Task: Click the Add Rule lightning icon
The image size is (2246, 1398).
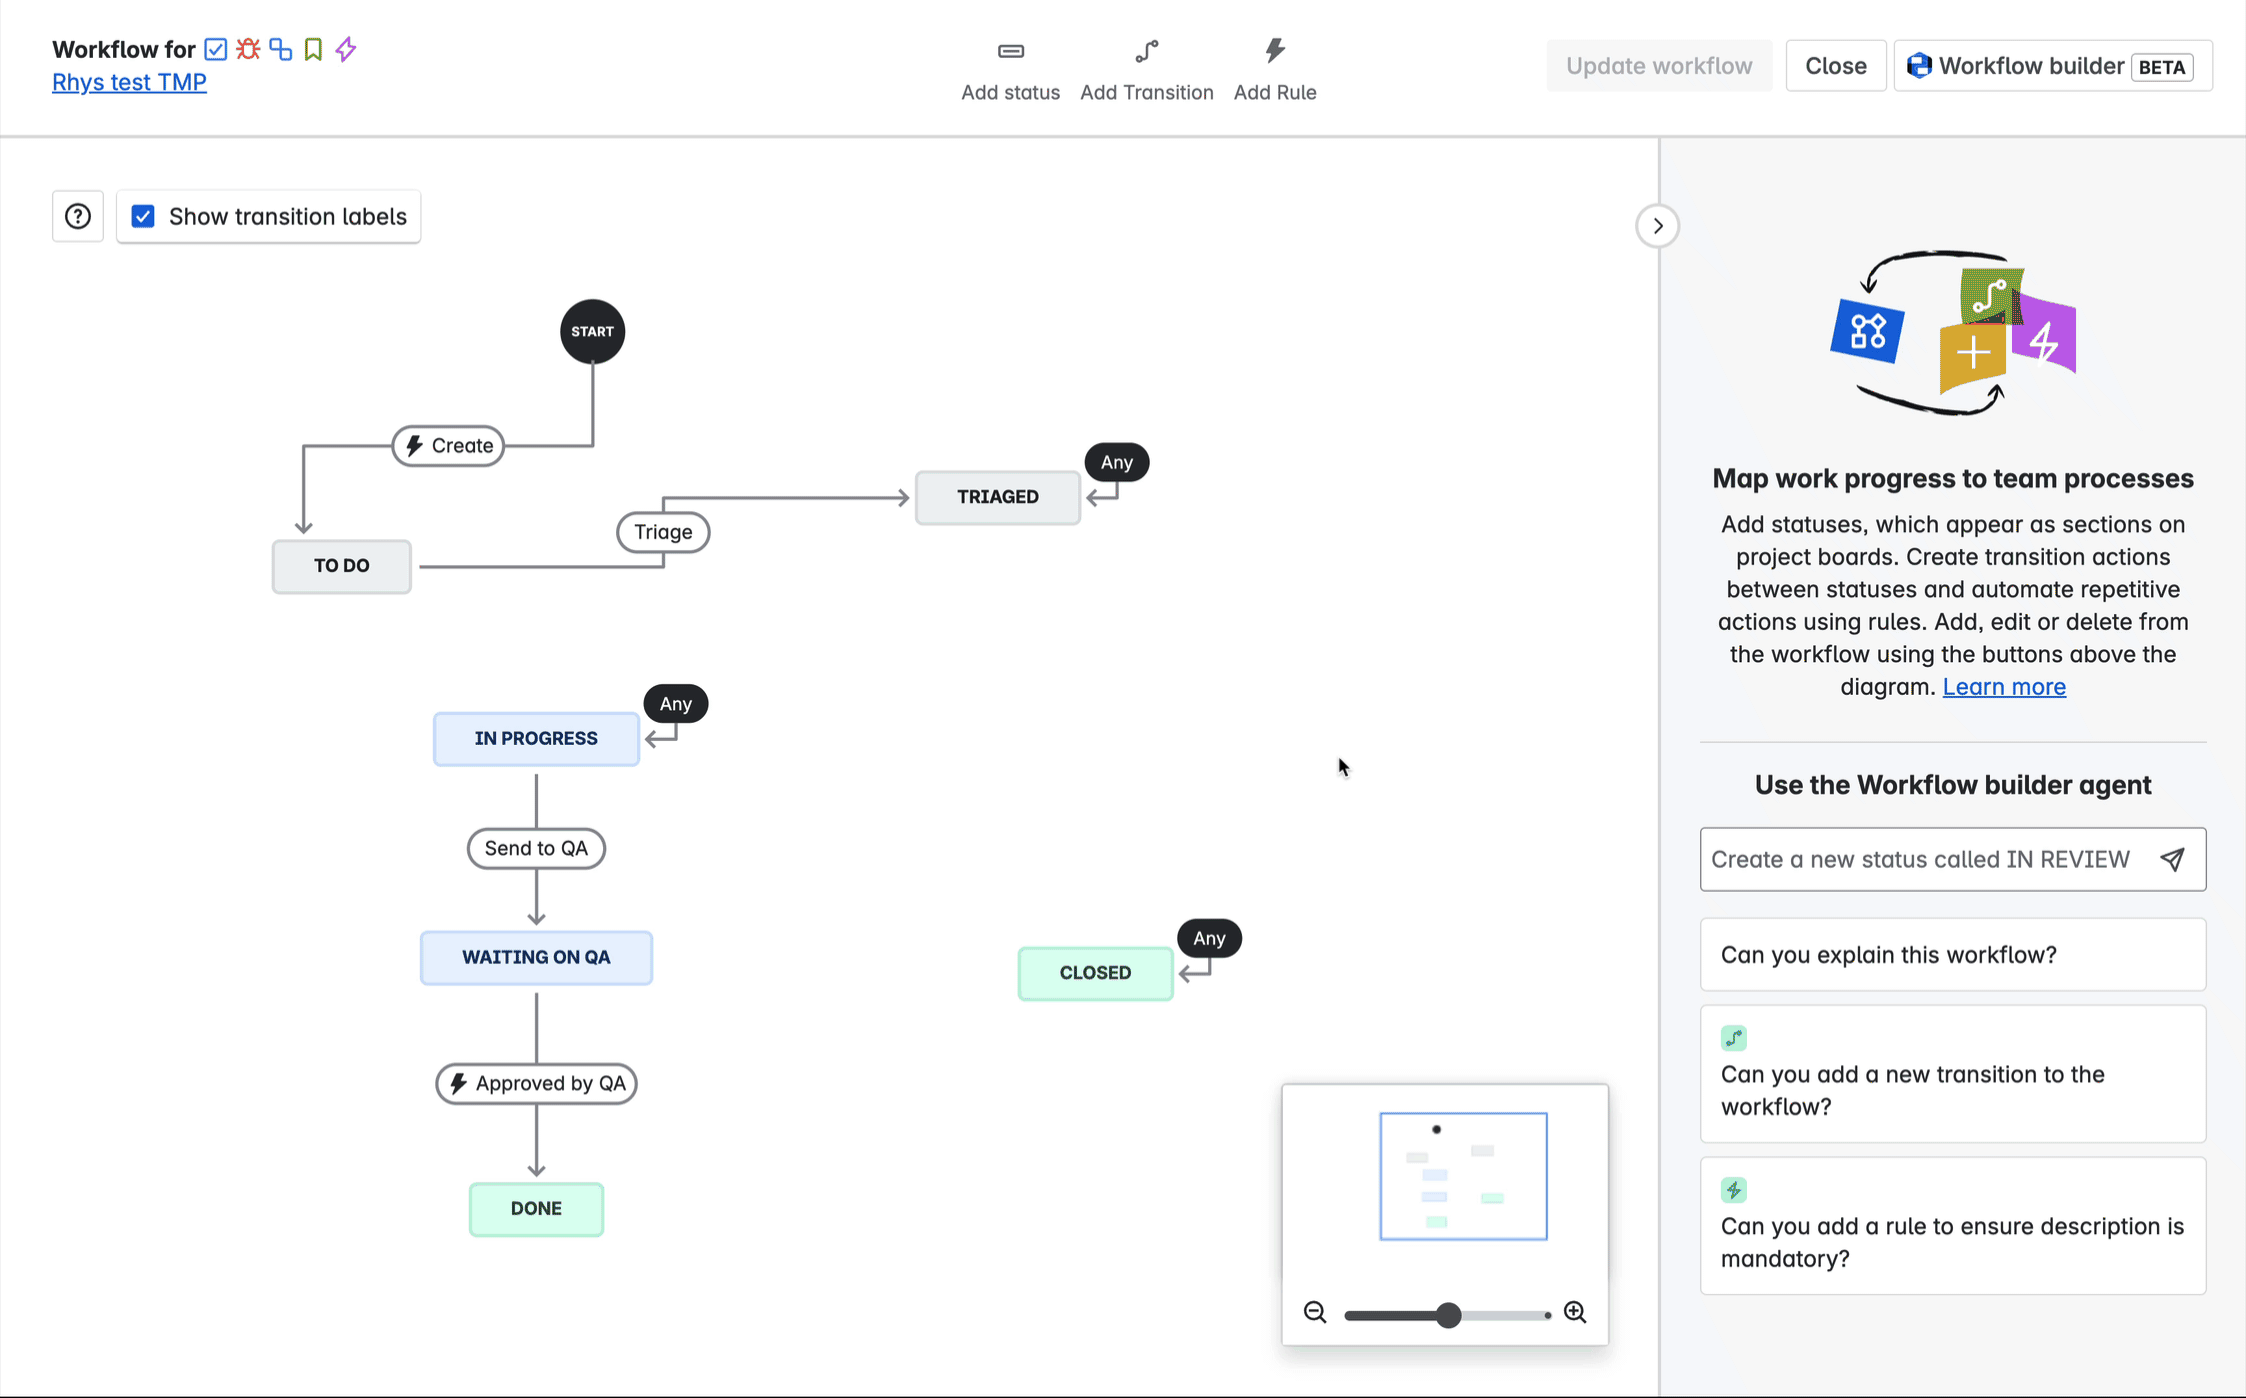Action: [x=1274, y=51]
